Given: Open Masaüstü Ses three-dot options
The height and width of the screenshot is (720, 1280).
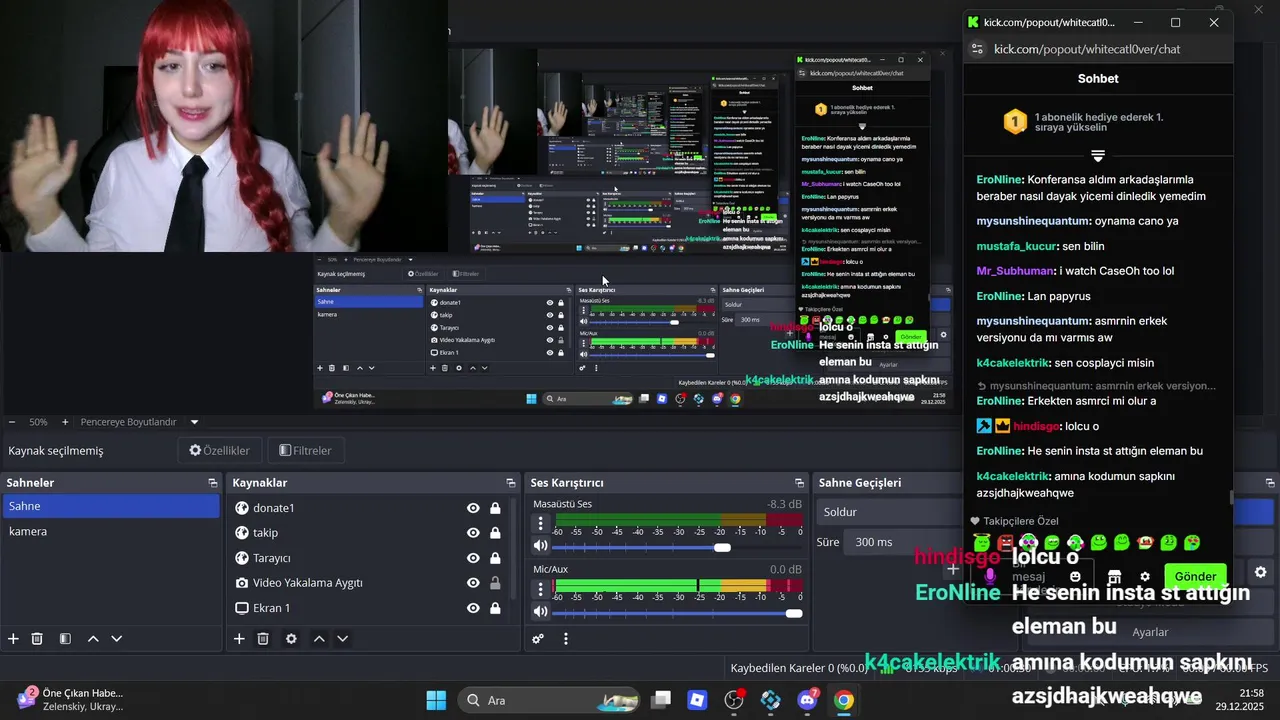Looking at the screenshot, I should click(541, 523).
